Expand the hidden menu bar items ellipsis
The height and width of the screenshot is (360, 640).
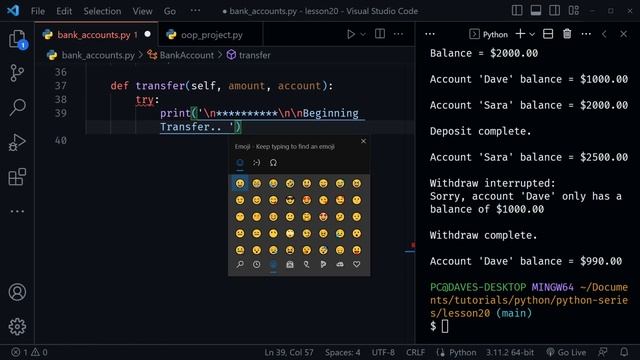[195, 10]
